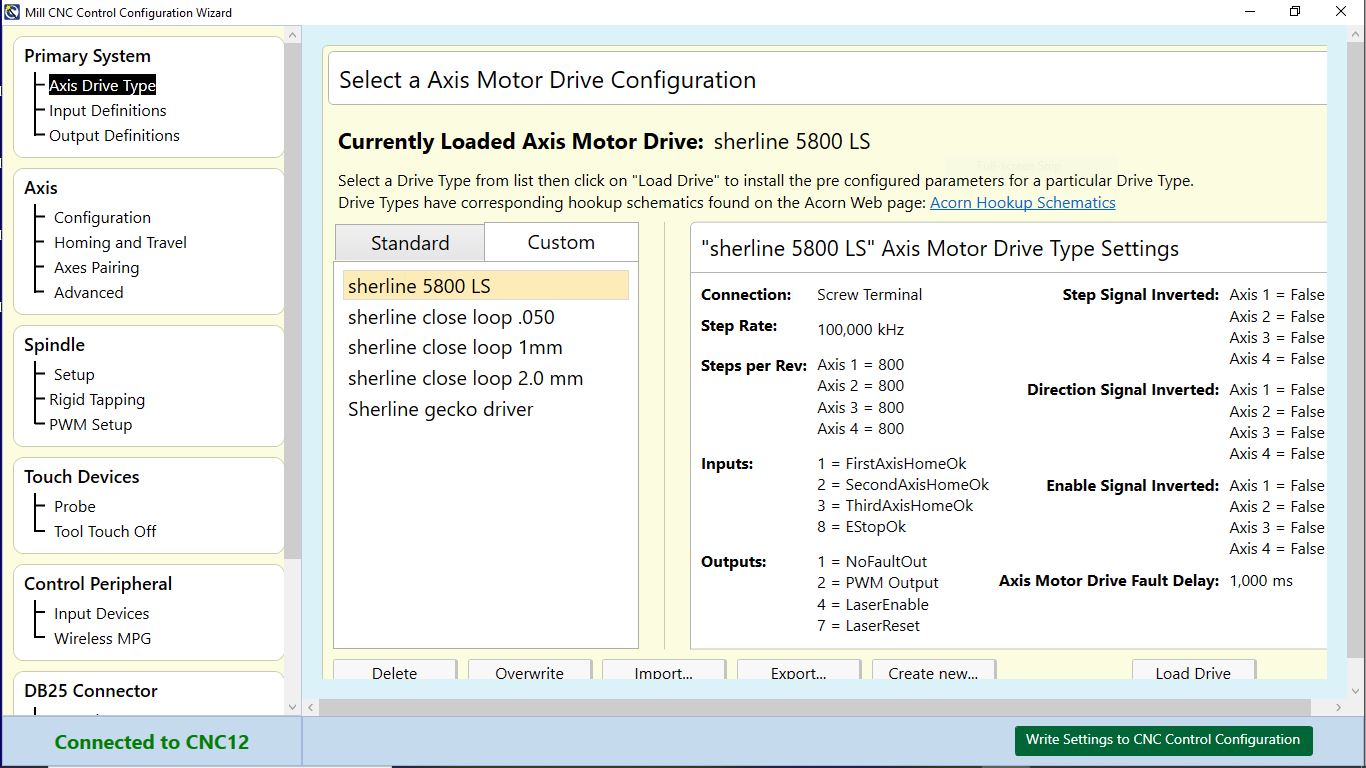This screenshot has height=768, width=1366.
Task: Click the Spindle section heading
Action: pyautogui.click(x=54, y=345)
